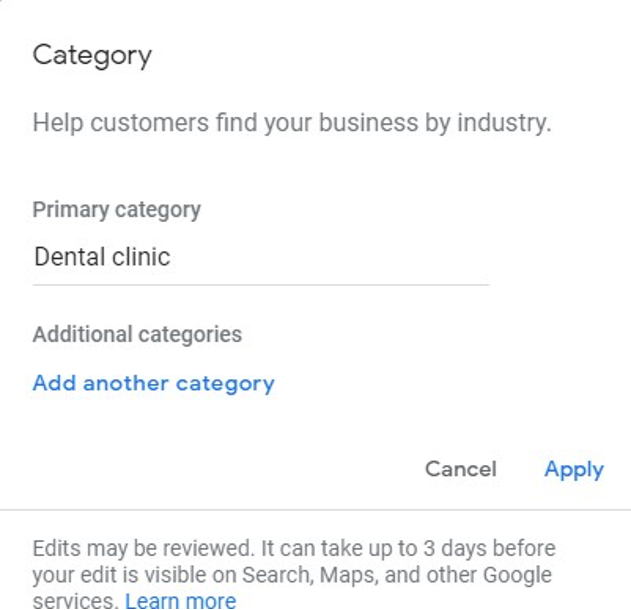Add another category
Screen dimensions: 631x610
tap(153, 383)
